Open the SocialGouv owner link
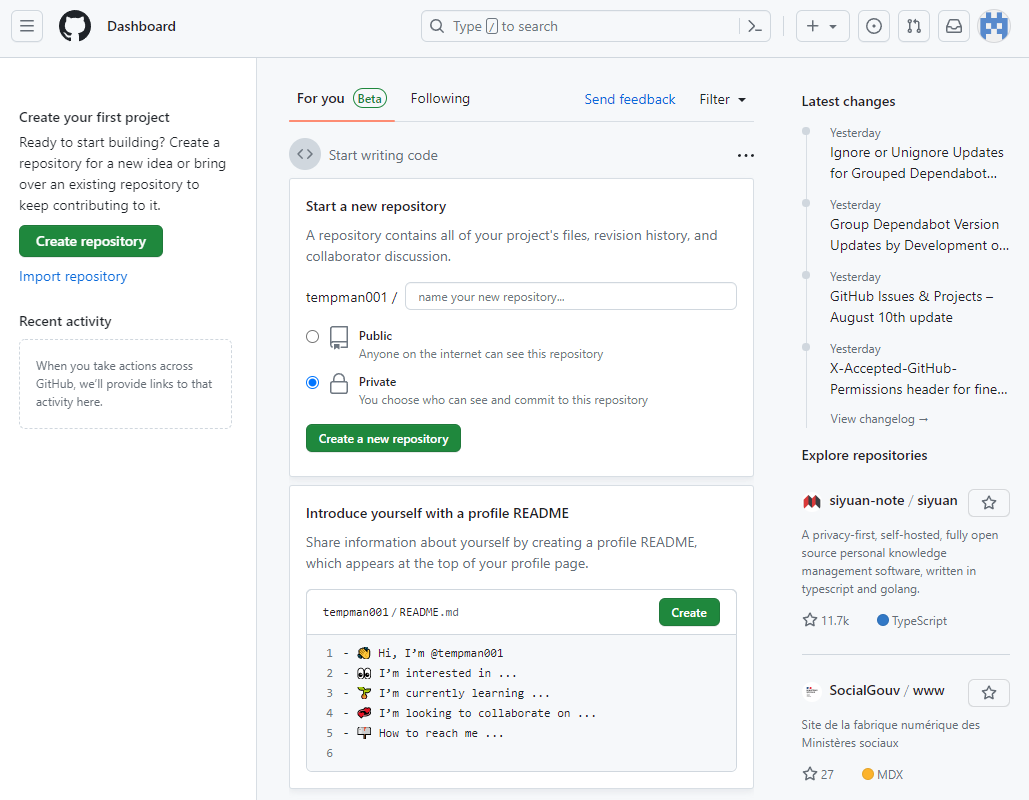The image size is (1029, 800). 864,690
